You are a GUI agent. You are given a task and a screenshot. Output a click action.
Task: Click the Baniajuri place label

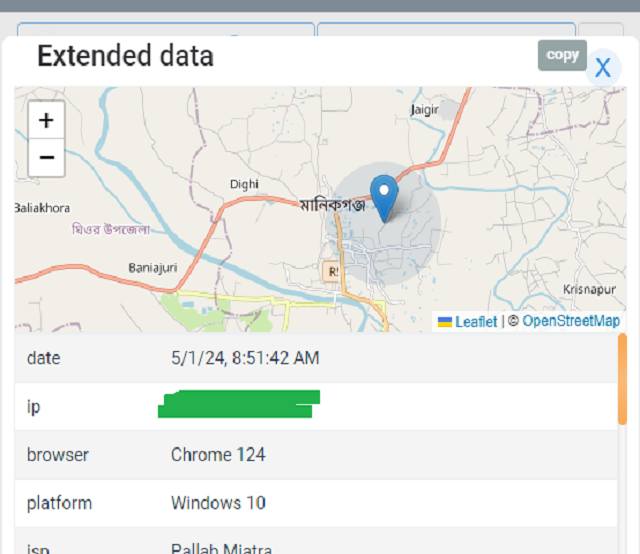coord(152,267)
